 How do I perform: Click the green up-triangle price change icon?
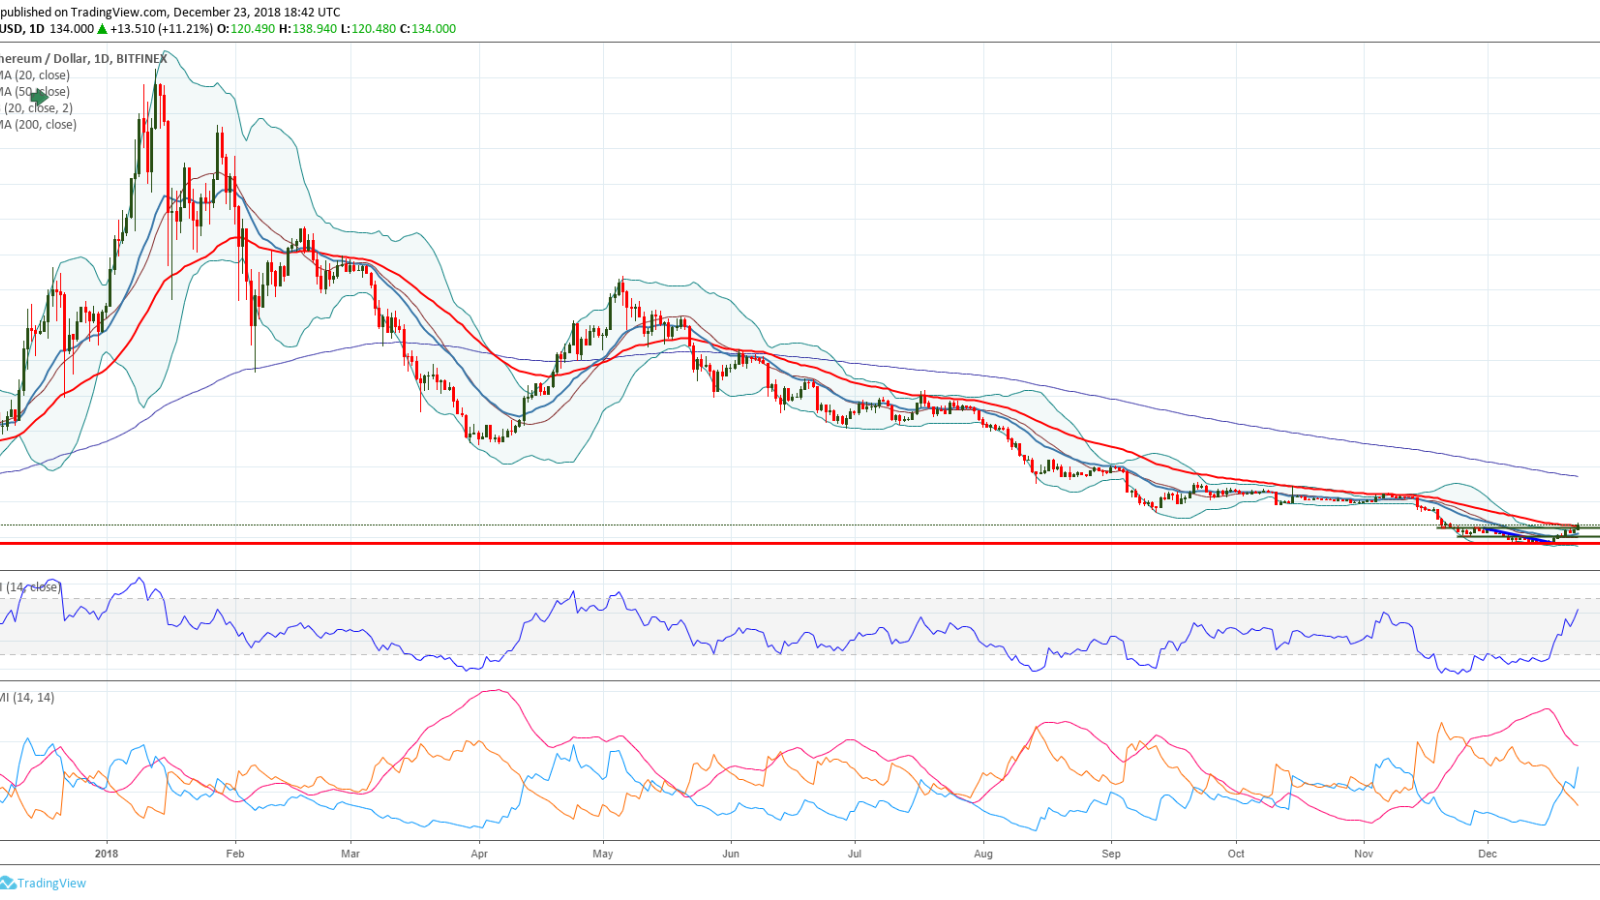click(x=102, y=29)
